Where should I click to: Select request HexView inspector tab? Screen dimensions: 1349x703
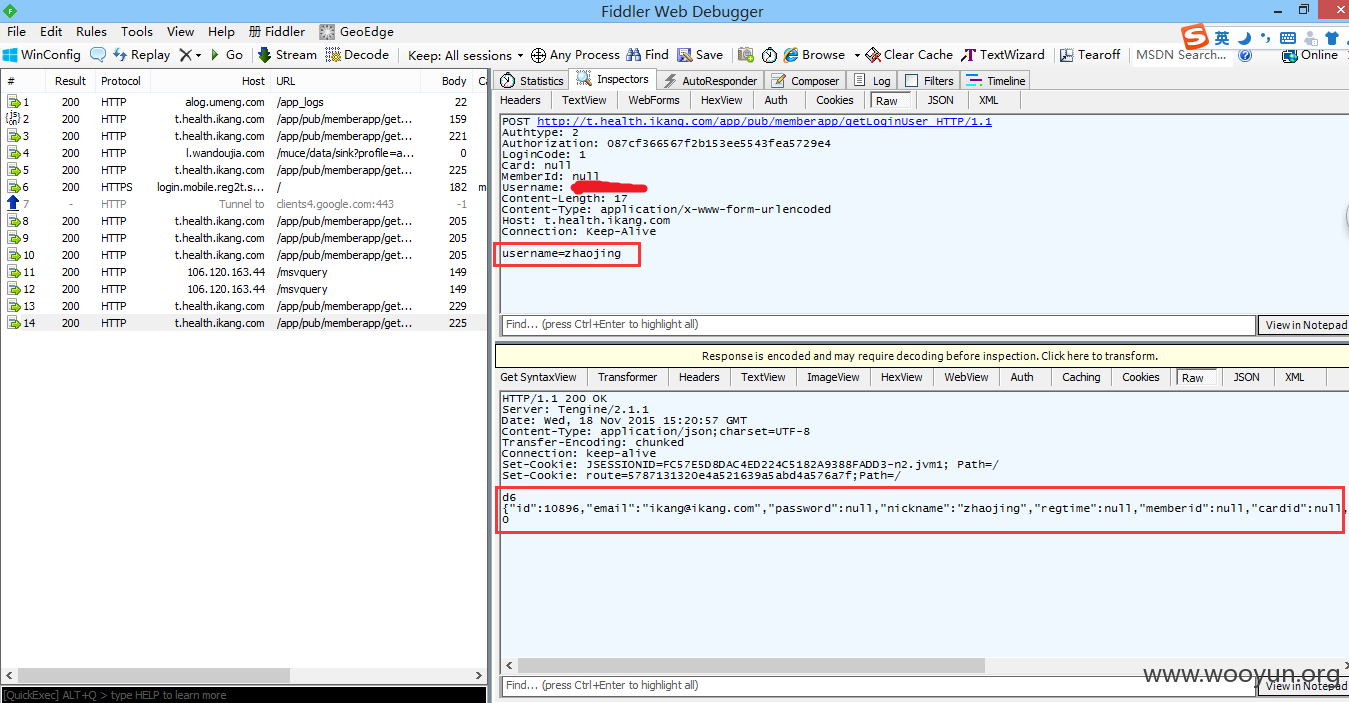click(x=721, y=100)
